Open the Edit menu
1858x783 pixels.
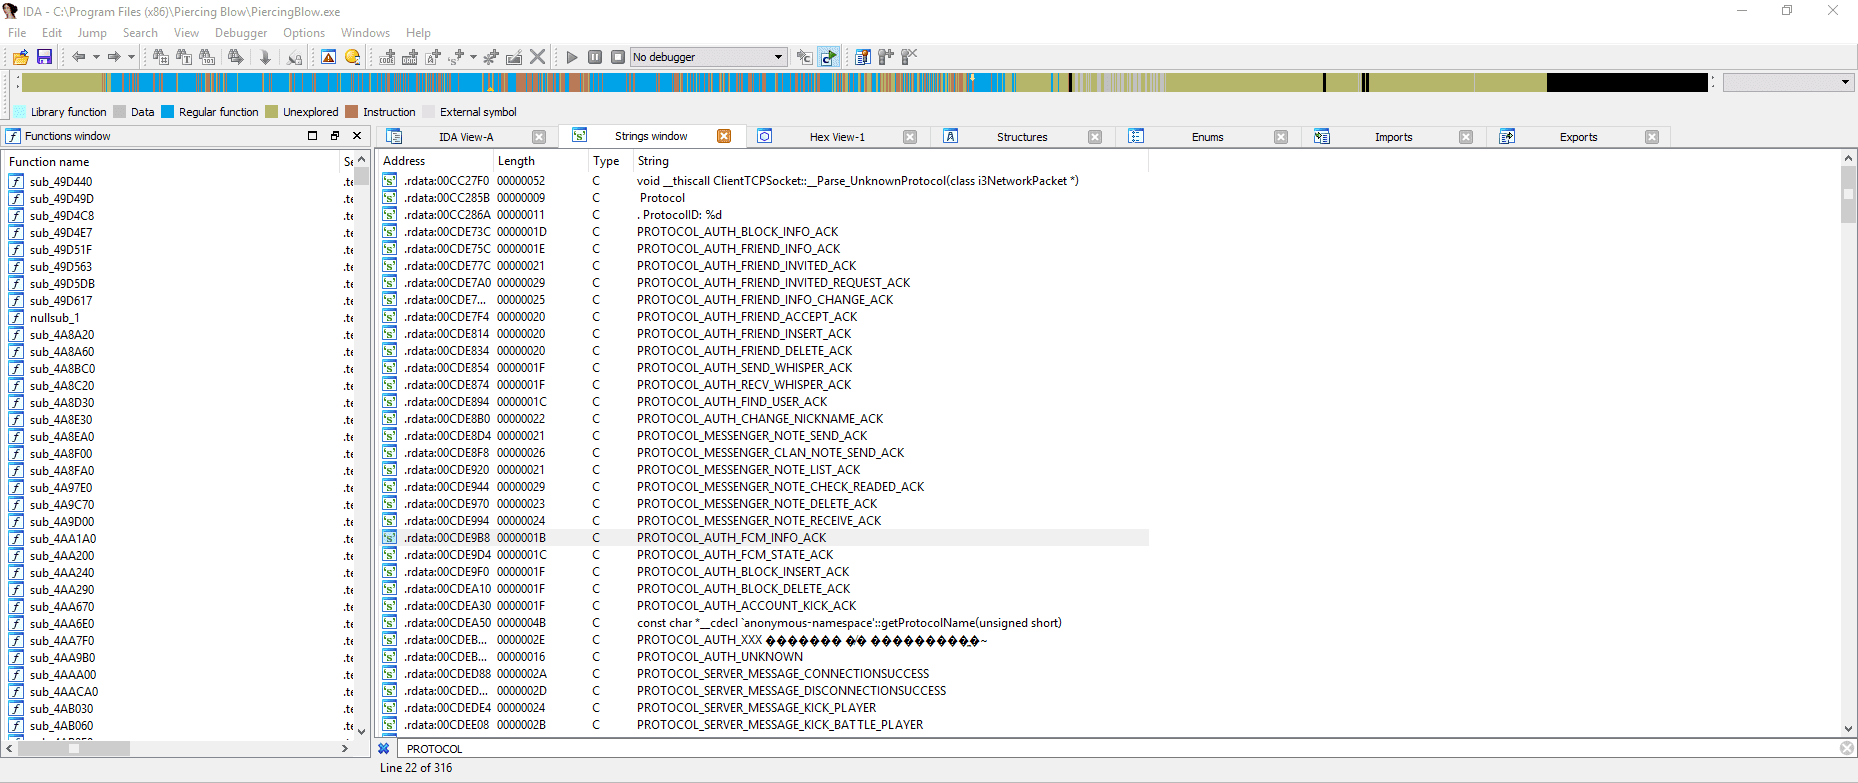[52, 32]
